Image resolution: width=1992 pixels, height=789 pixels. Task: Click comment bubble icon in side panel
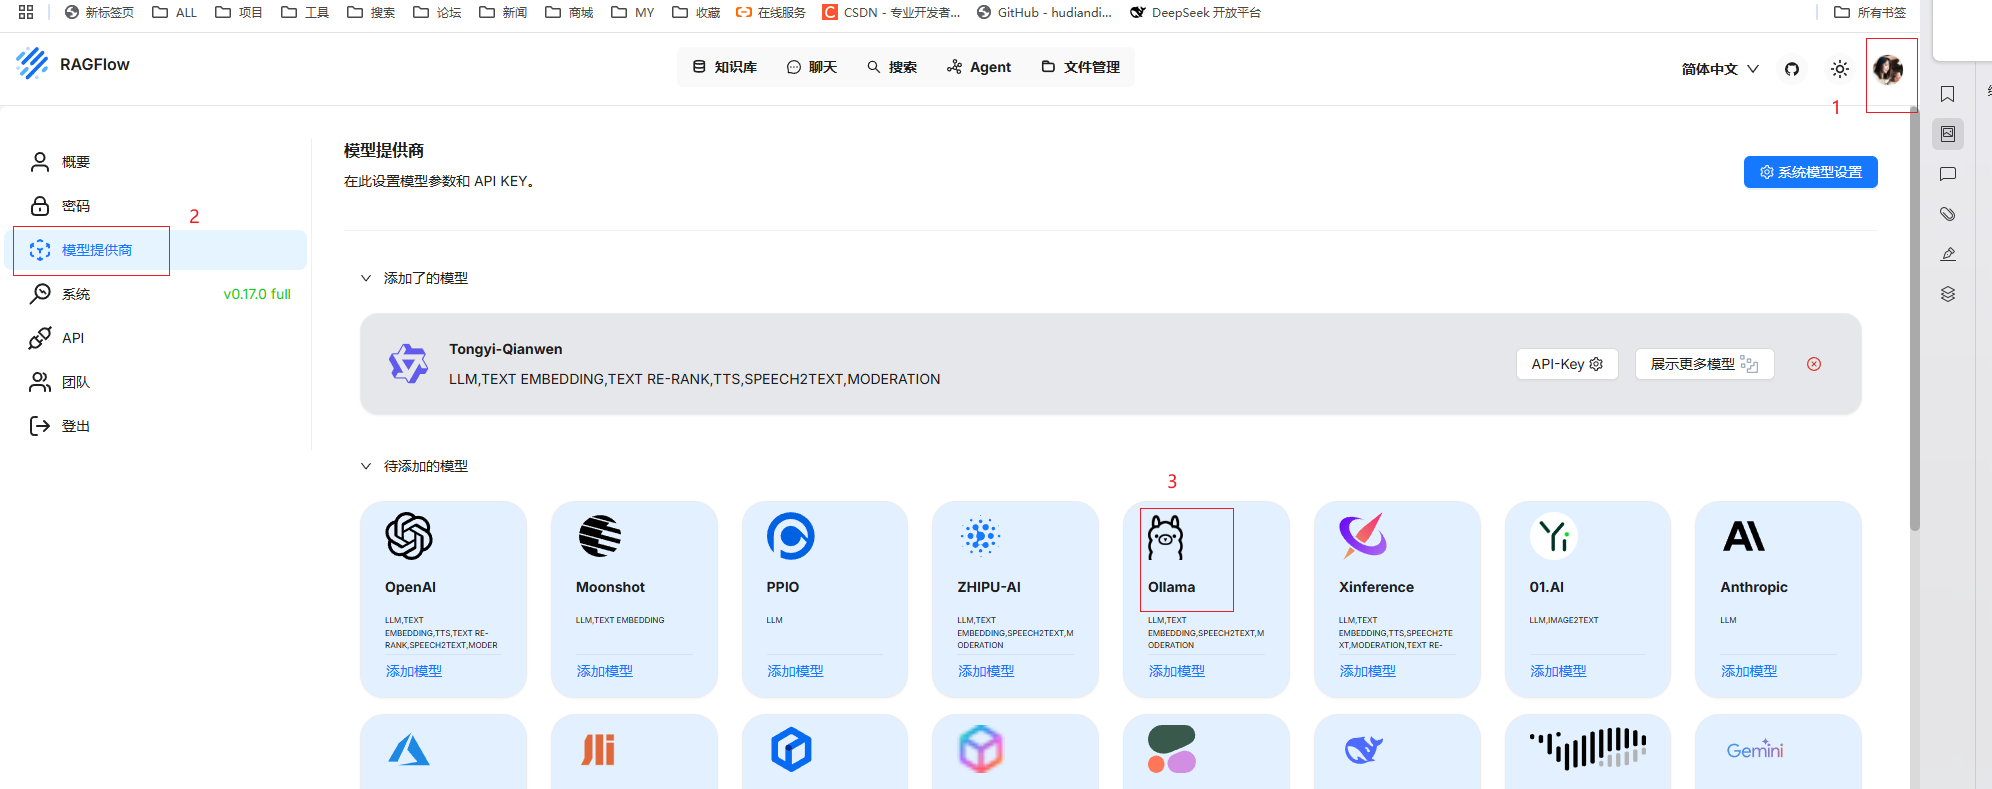[x=1948, y=174]
